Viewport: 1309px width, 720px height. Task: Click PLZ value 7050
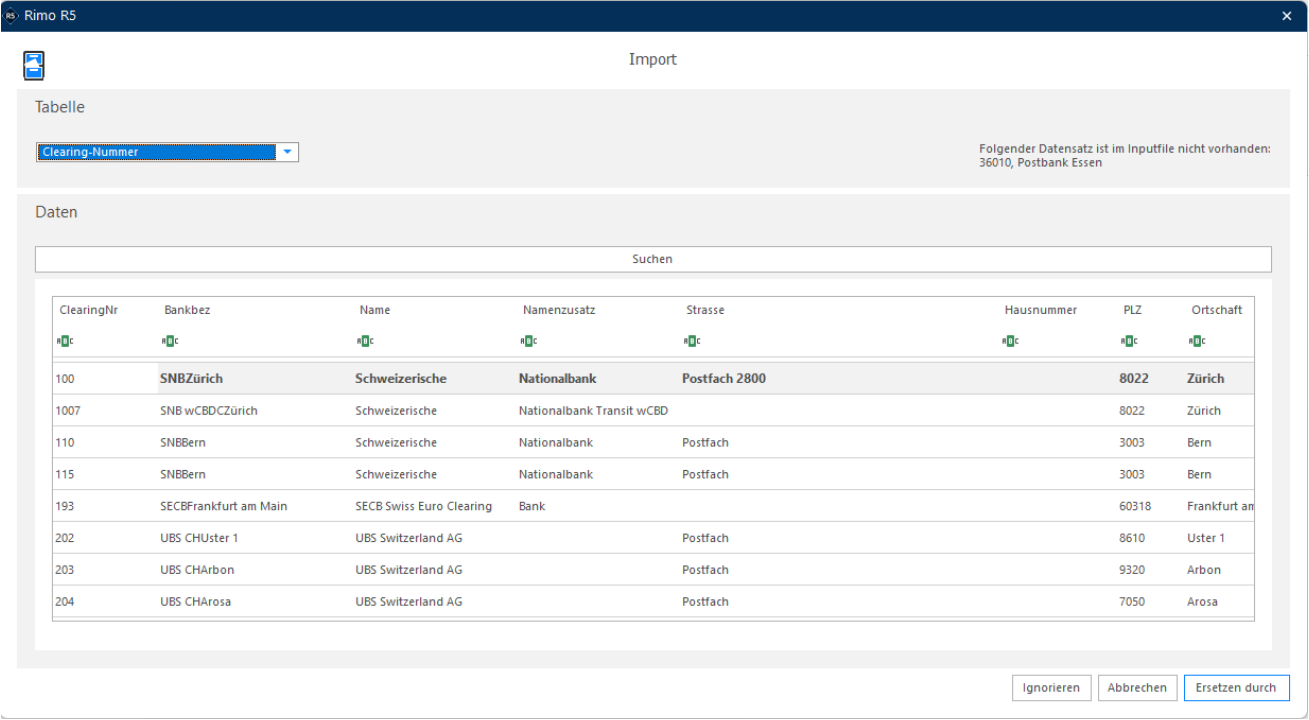click(1132, 602)
